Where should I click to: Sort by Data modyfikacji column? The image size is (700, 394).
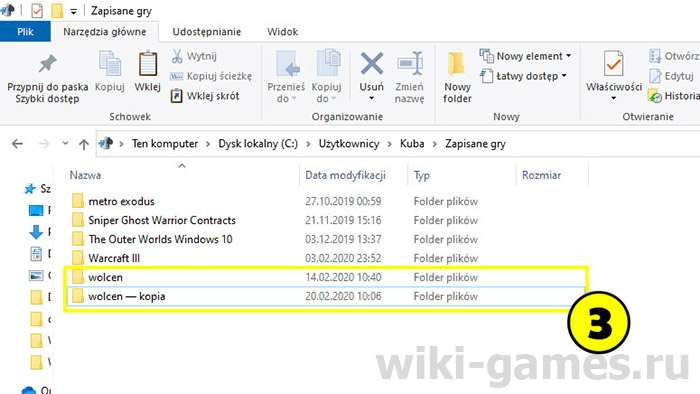[346, 175]
